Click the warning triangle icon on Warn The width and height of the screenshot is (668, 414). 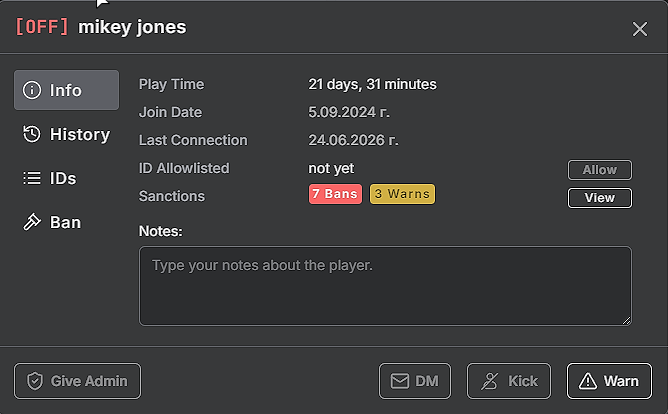(x=588, y=381)
